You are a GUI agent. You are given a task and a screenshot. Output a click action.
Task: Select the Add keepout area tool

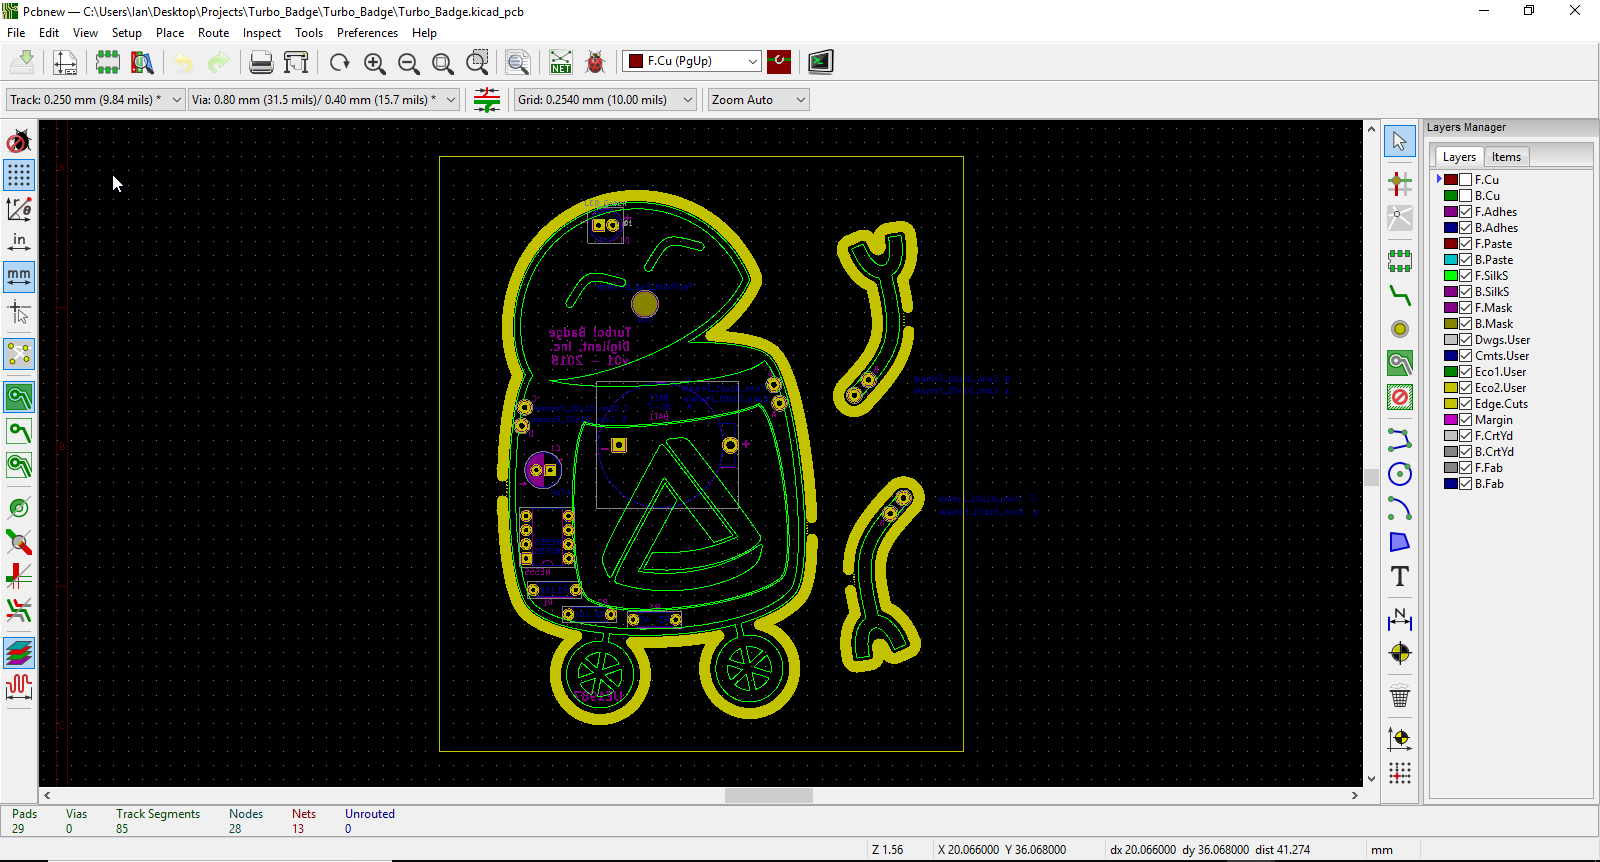pos(1400,397)
